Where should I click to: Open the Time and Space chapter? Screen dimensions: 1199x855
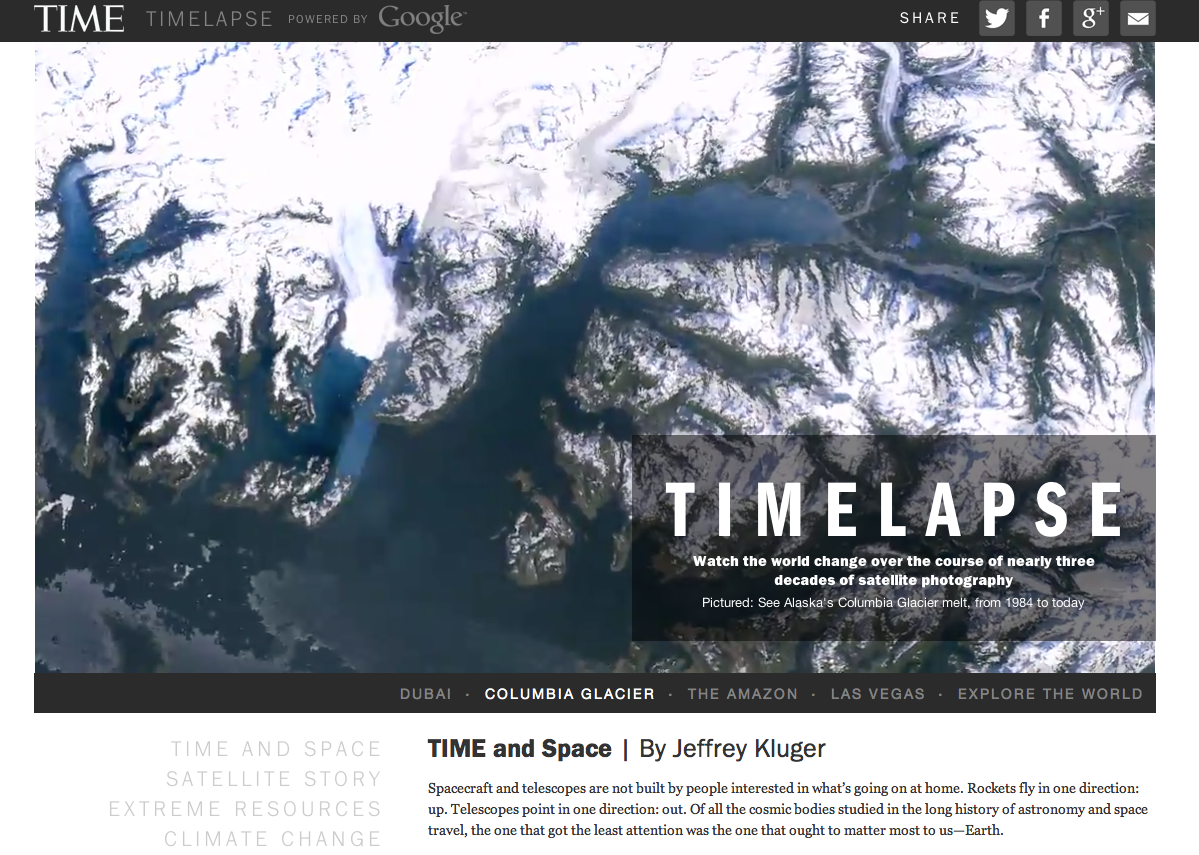click(276, 749)
